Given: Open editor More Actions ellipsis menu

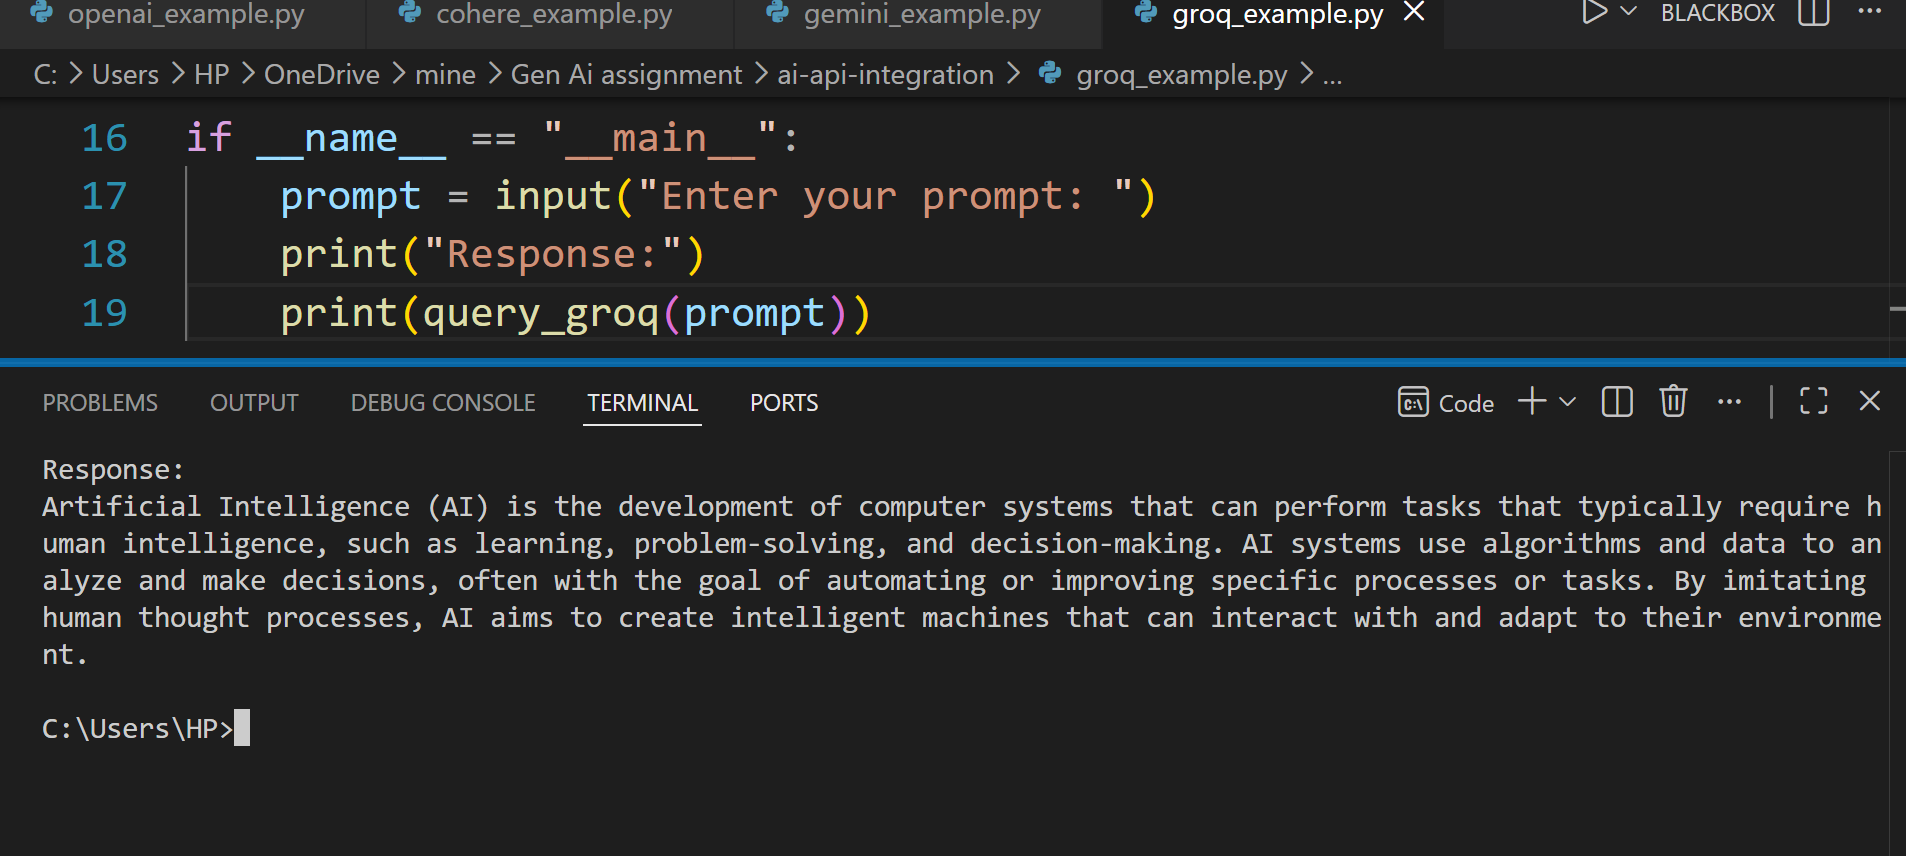Looking at the screenshot, I should pos(1869,12).
